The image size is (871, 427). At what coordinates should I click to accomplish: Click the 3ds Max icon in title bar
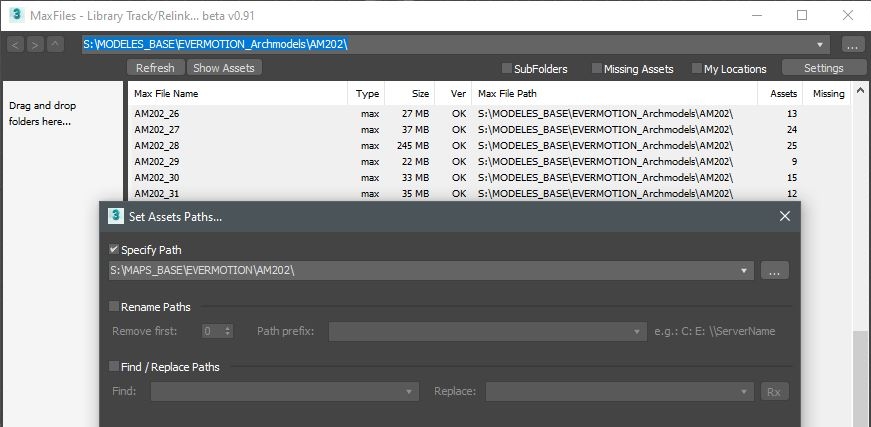tap(16, 15)
